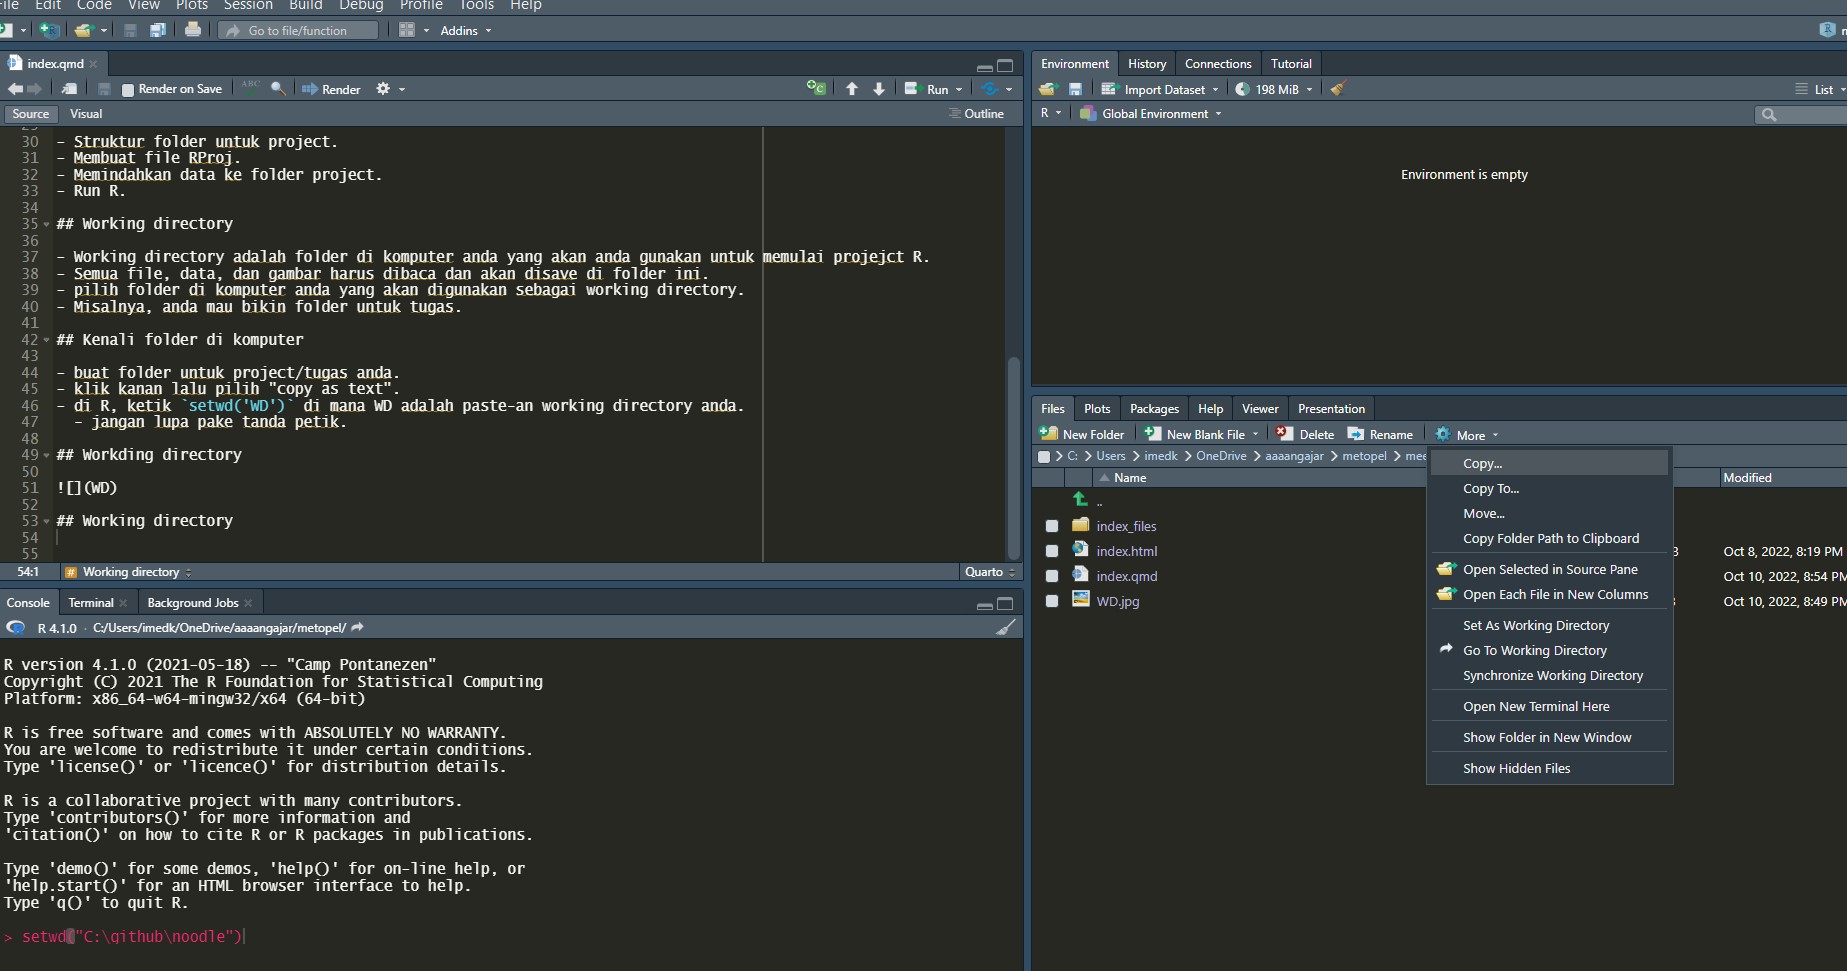1847x971 pixels.
Task: Enable the Render on Save checkbox
Action: click(128, 90)
